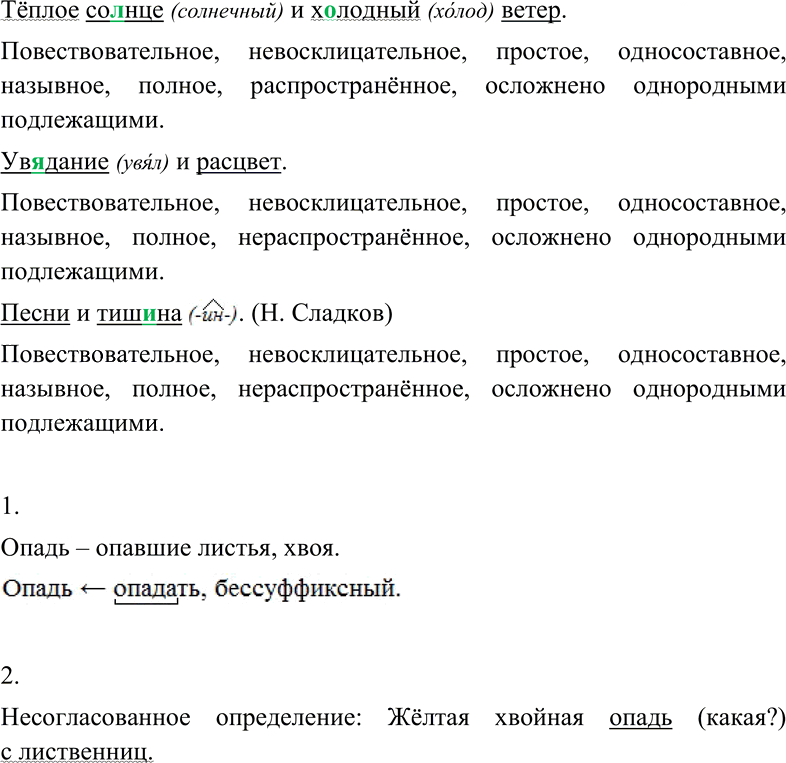
Task: Click the word 'холодный' in first line
Action: coord(366,11)
